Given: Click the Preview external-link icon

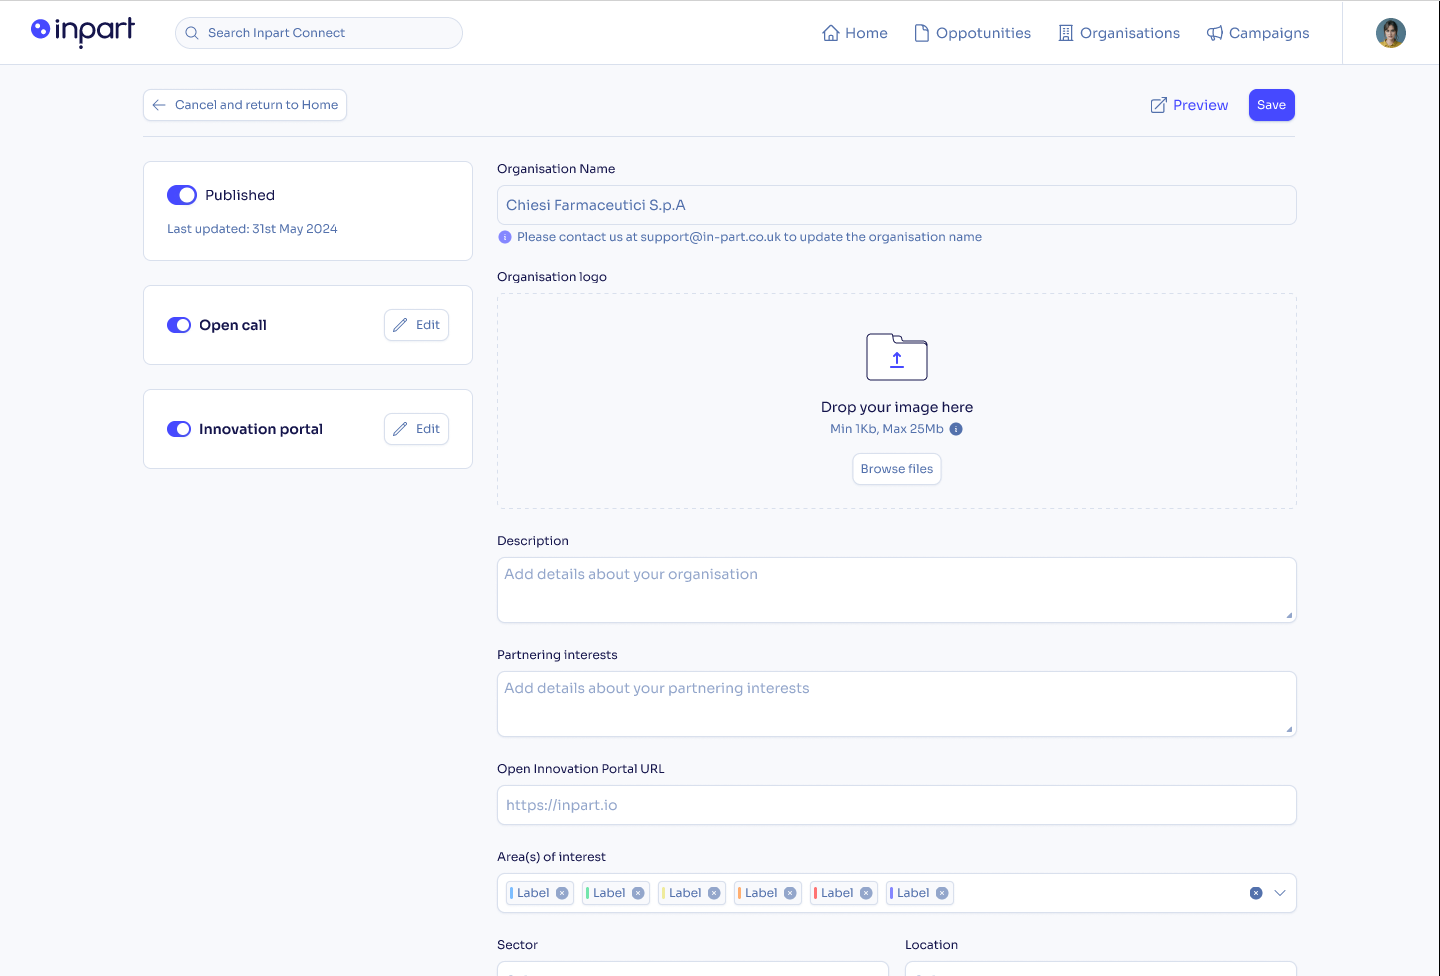Looking at the screenshot, I should [1159, 105].
